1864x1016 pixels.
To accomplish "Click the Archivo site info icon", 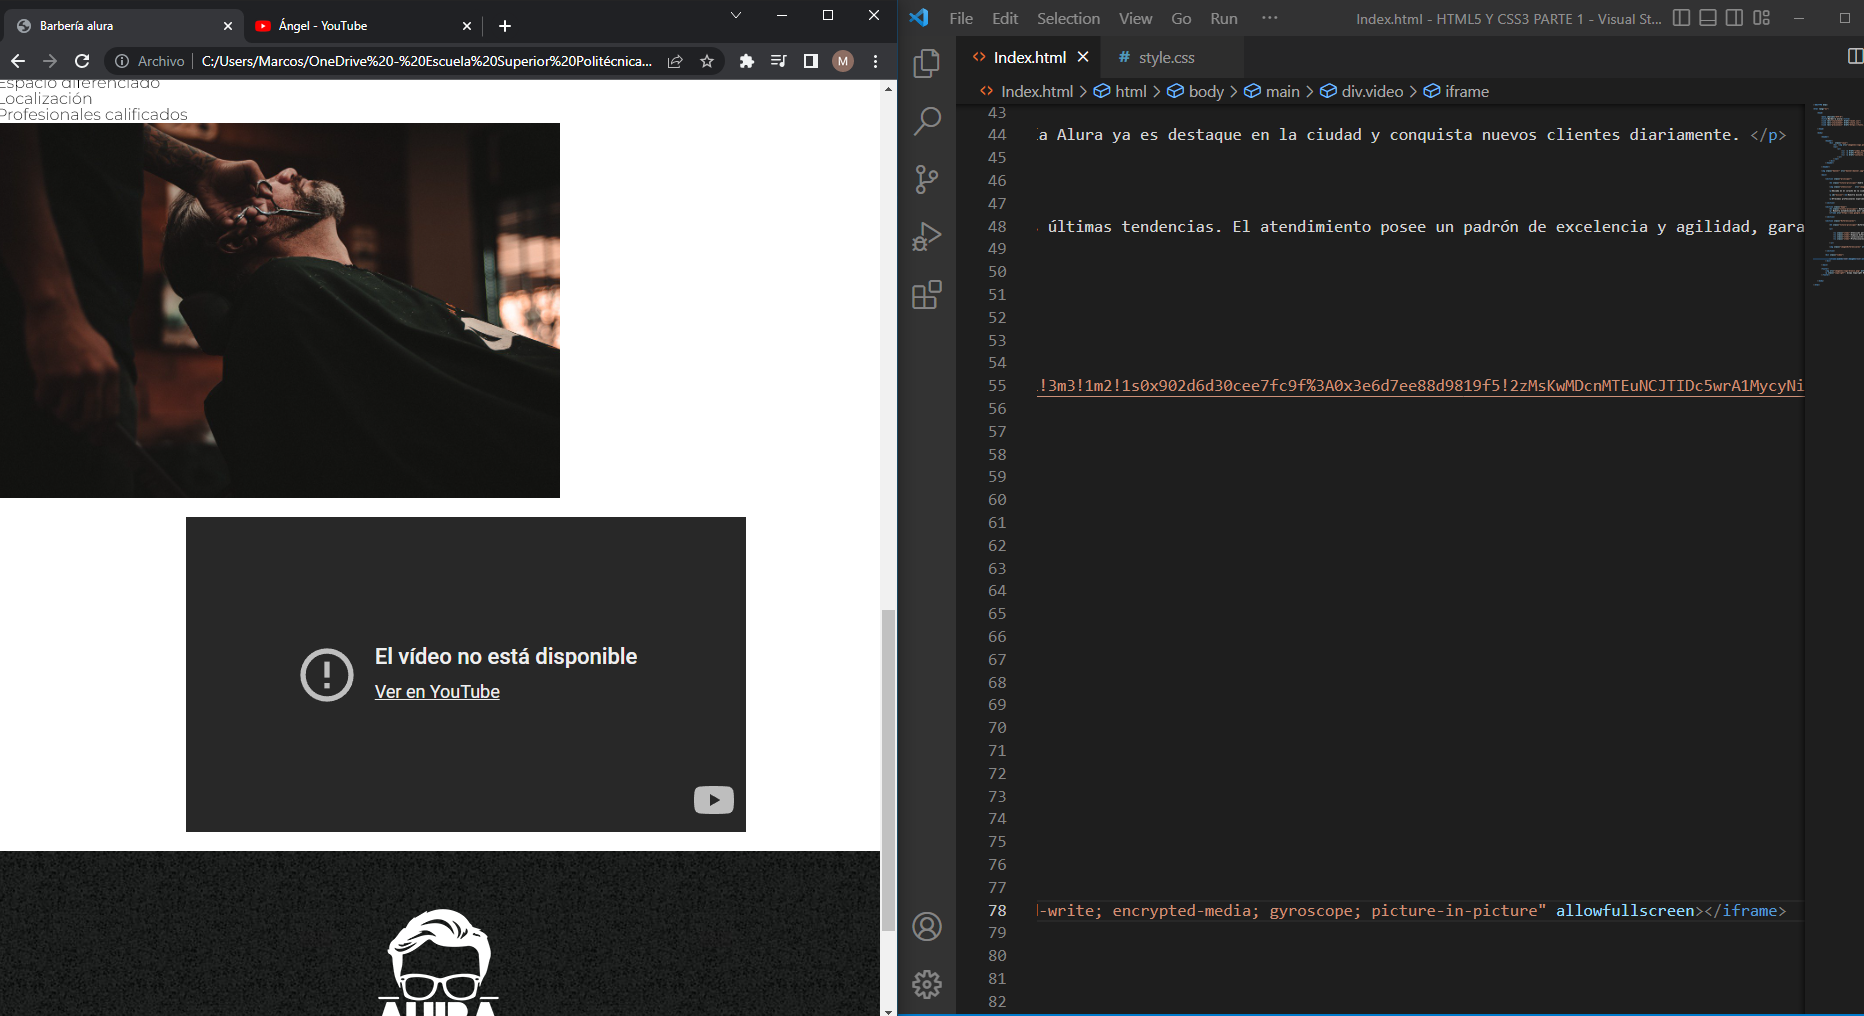I will (x=122, y=61).
